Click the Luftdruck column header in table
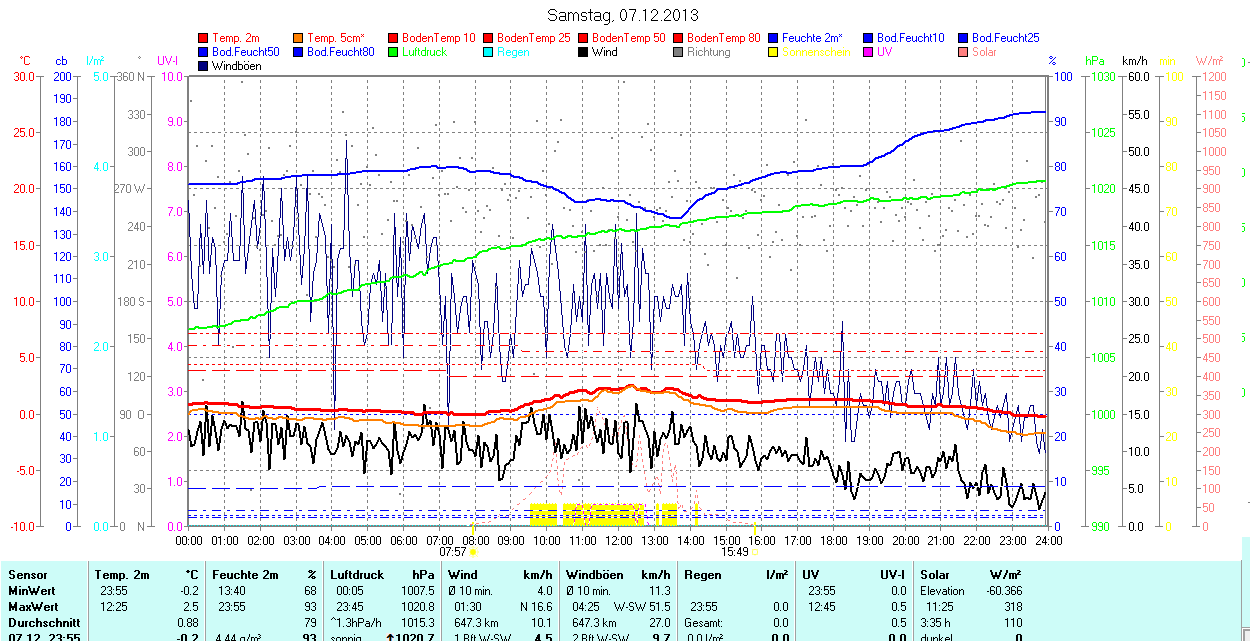Viewport: 1250px width, 641px height. (x=357, y=575)
